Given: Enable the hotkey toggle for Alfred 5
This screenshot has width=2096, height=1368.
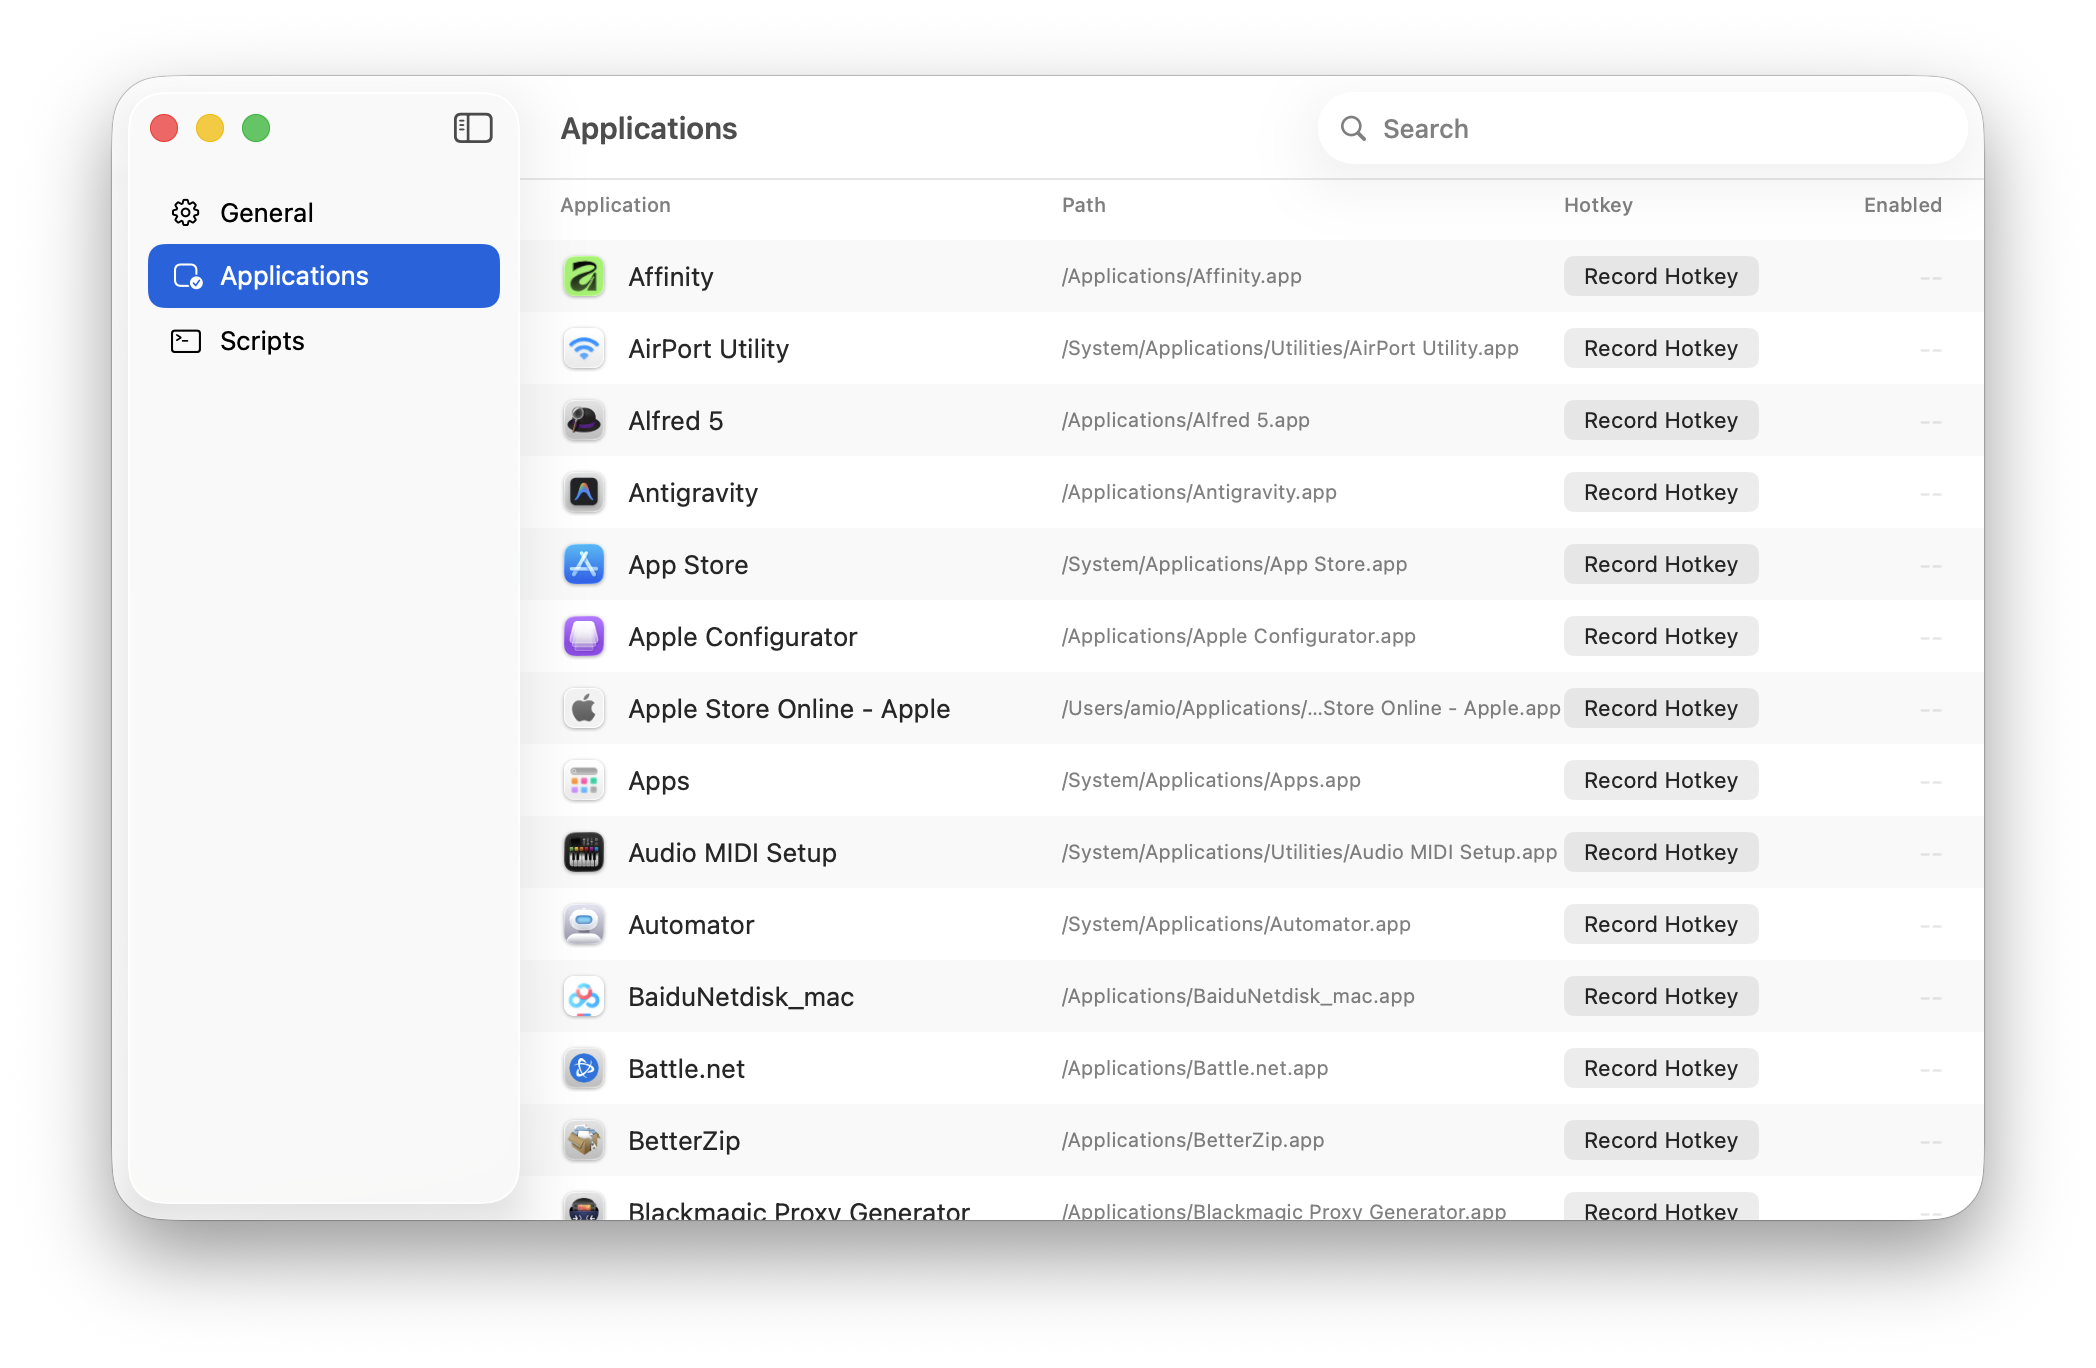Looking at the screenshot, I should [1930, 420].
